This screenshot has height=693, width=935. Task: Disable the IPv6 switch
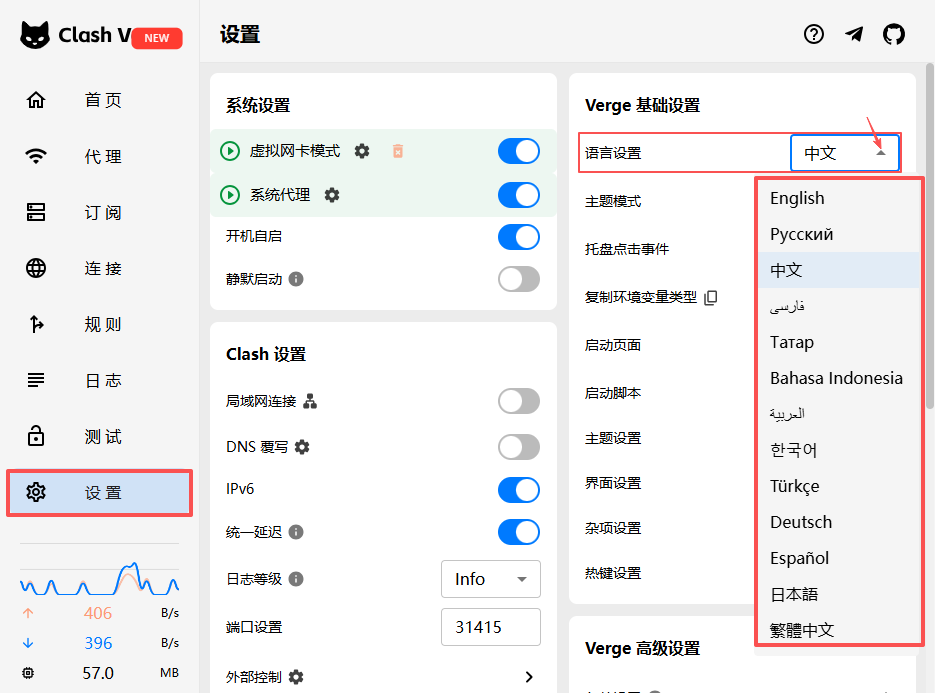(519, 490)
